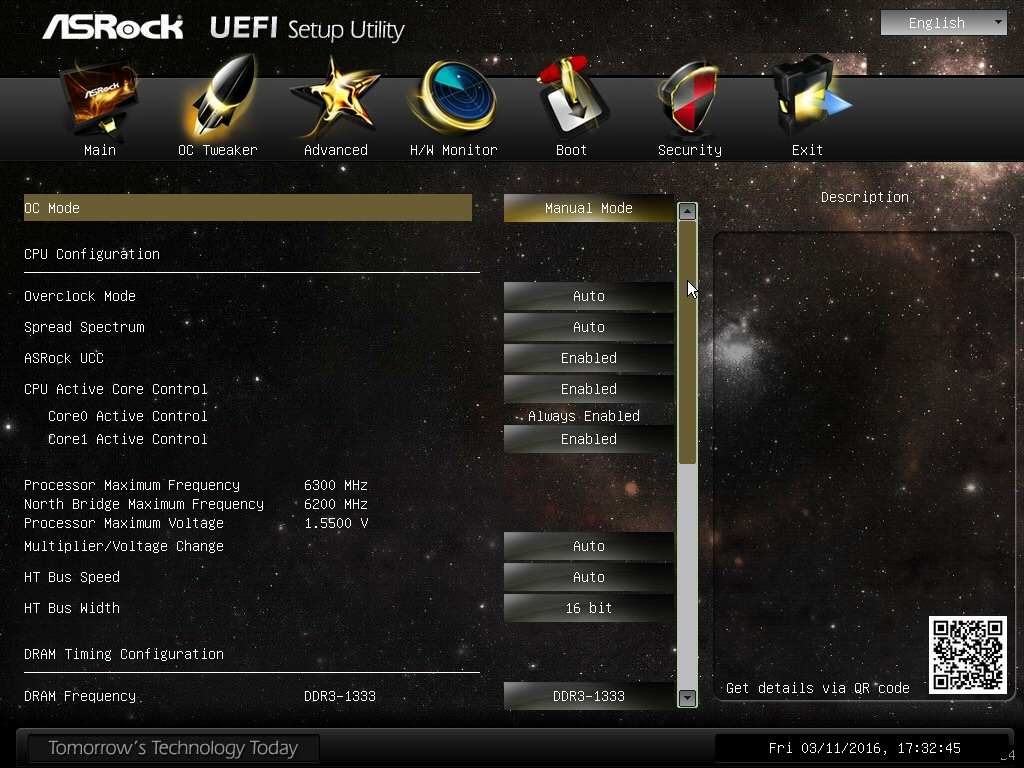The width and height of the screenshot is (1024, 768).
Task: Select Core0 Active Control label
Action: tap(127, 416)
